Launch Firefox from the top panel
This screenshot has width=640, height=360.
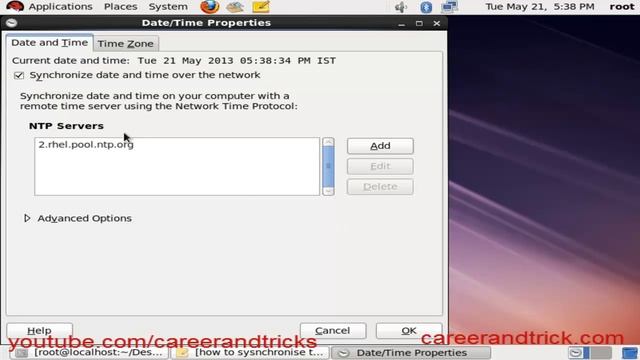click(210, 7)
